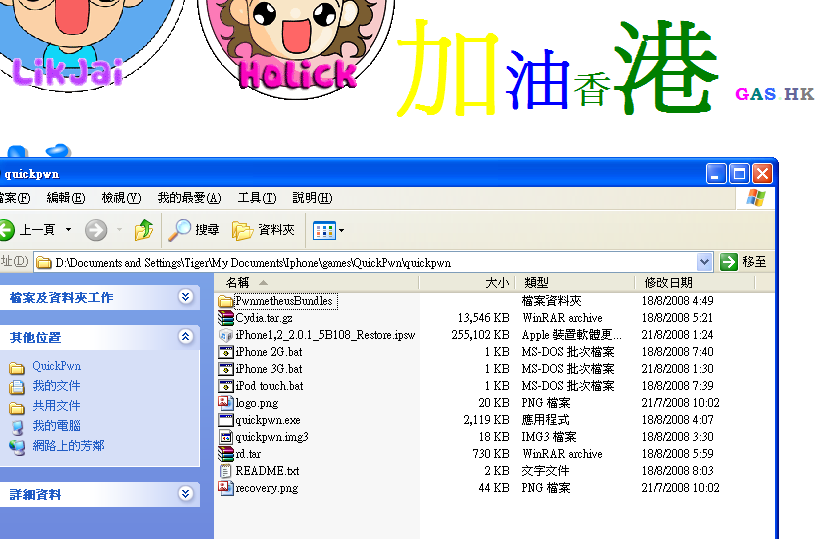Select the iPhone 3G.bat file
Screen dimensions: 818x539
click(268, 369)
